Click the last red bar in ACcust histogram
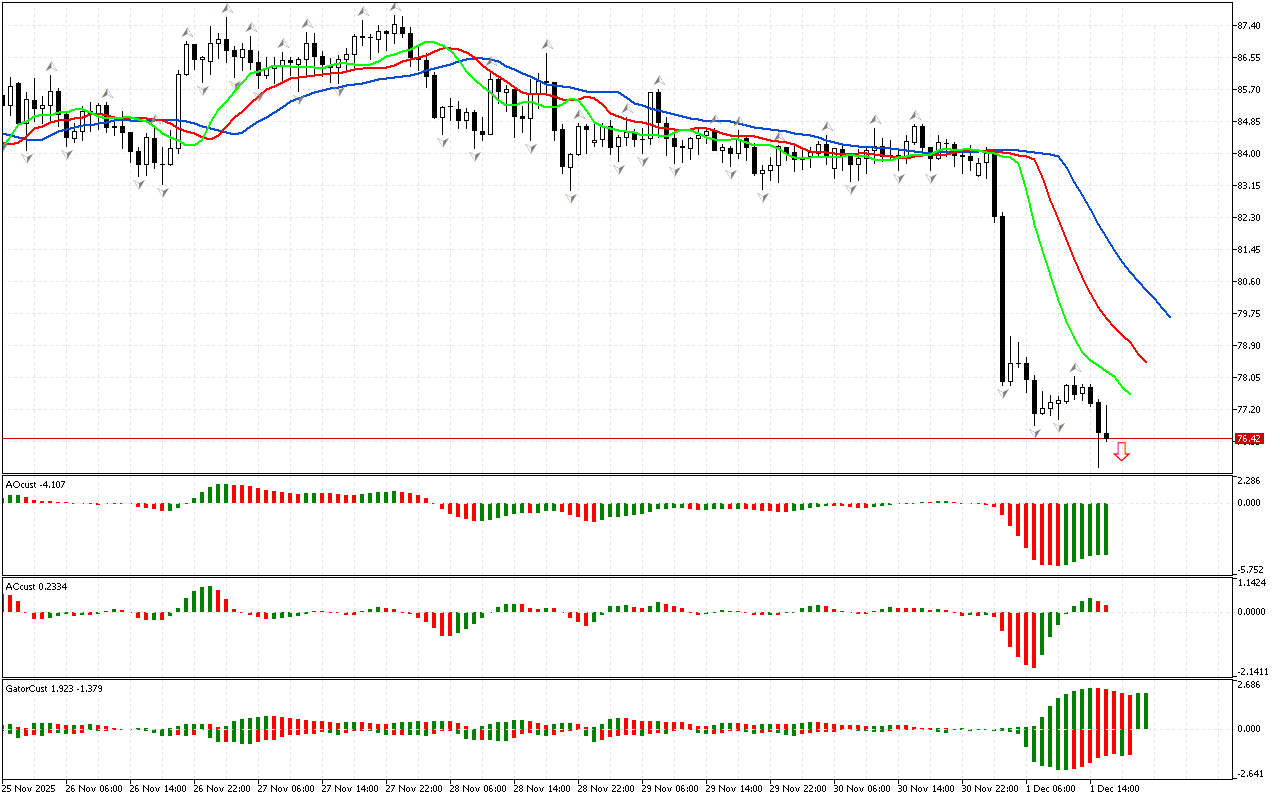The width and height of the screenshot is (1280, 800). click(1107, 608)
